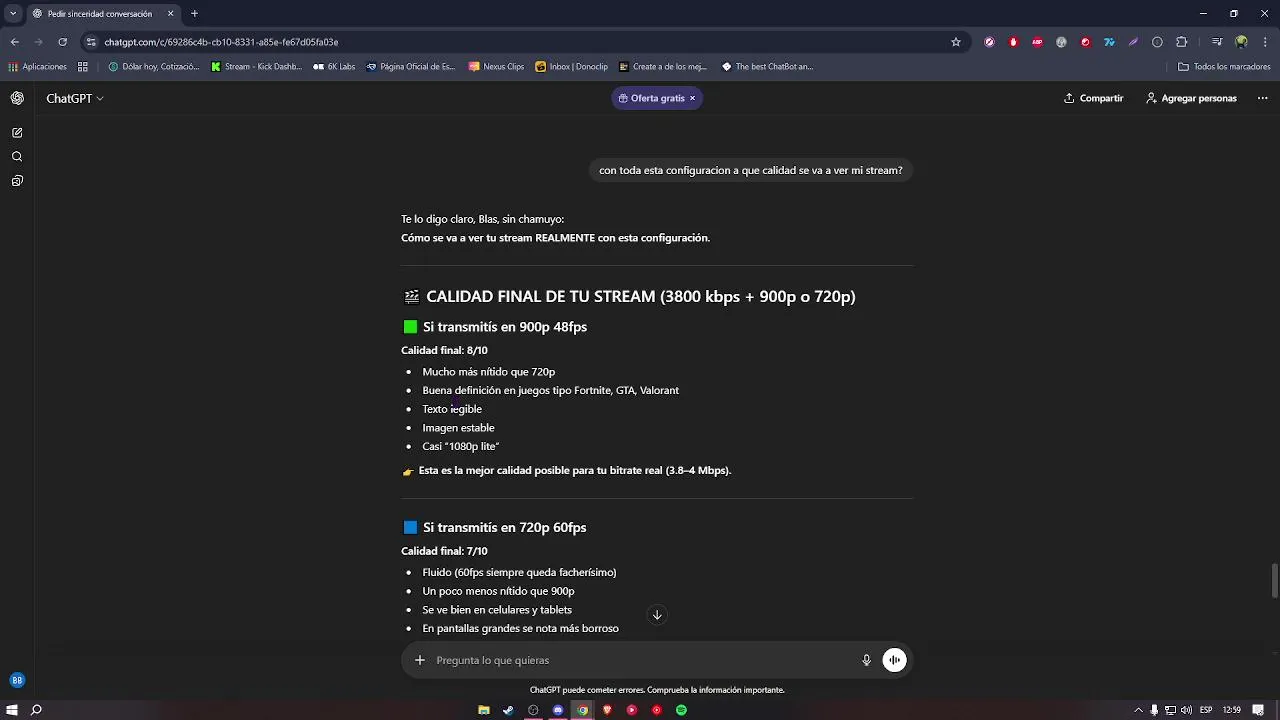
Task: Open the taskbar volume icon
Action: point(1187,710)
